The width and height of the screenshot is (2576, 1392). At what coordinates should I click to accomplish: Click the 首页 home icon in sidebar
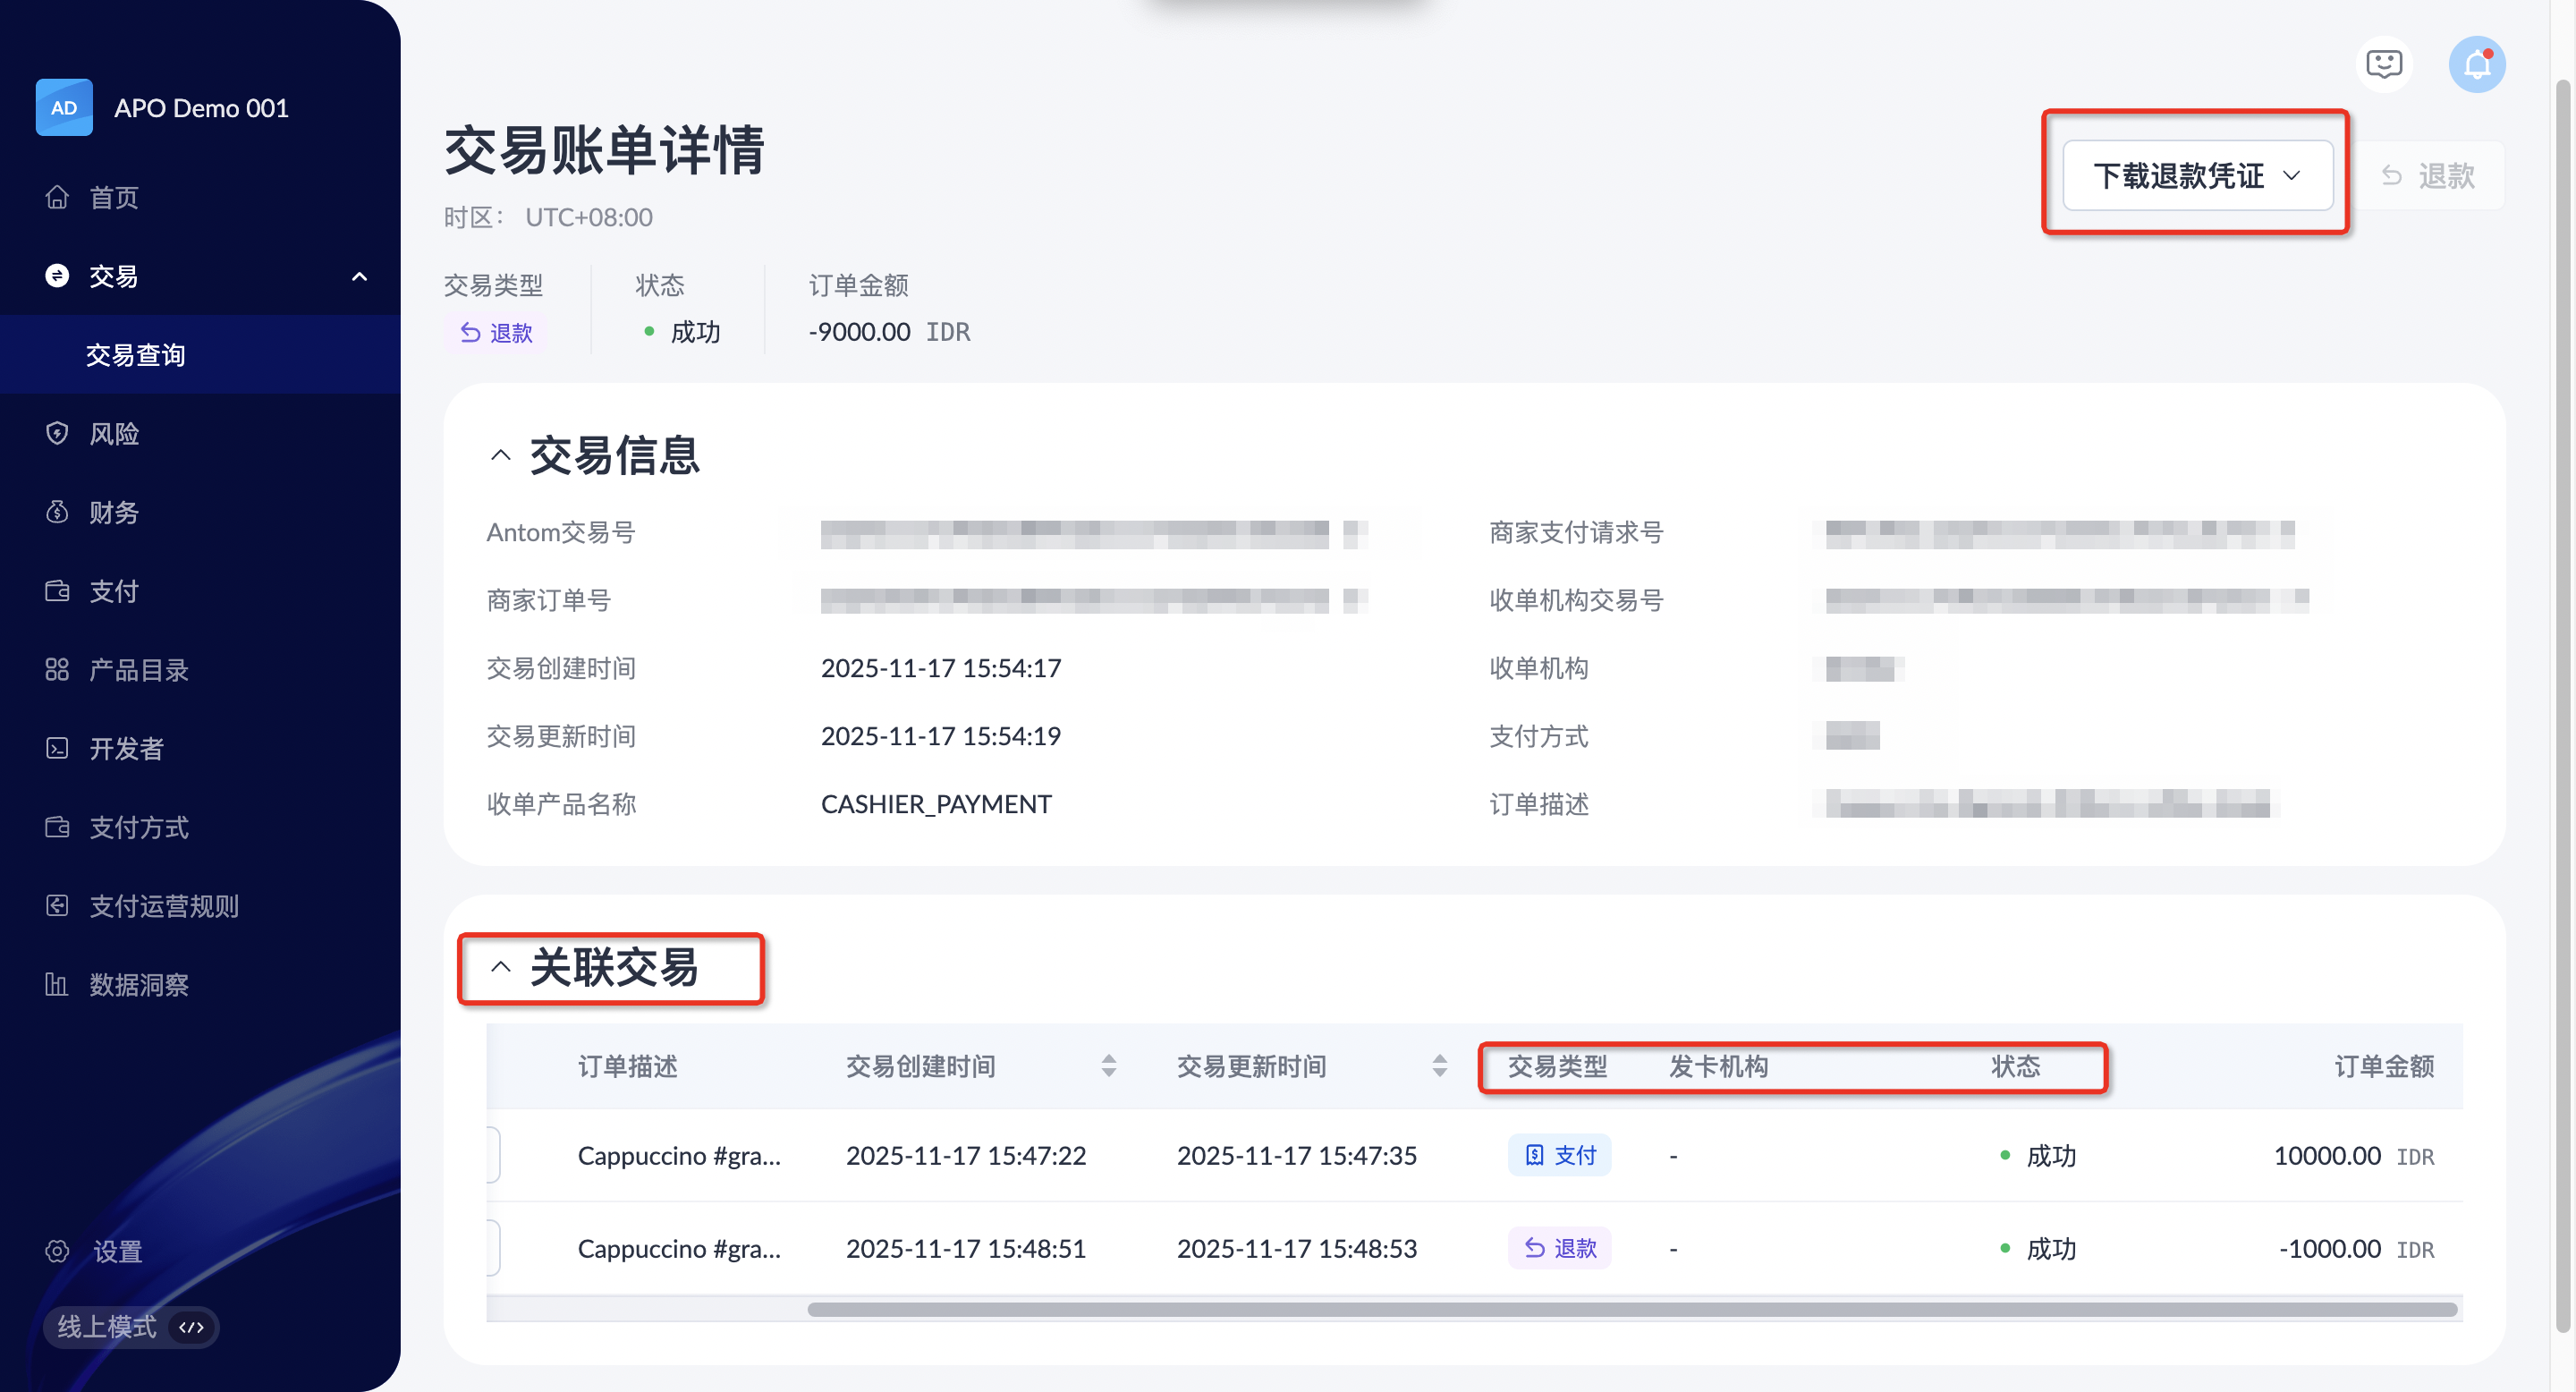click(x=57, y=197)
